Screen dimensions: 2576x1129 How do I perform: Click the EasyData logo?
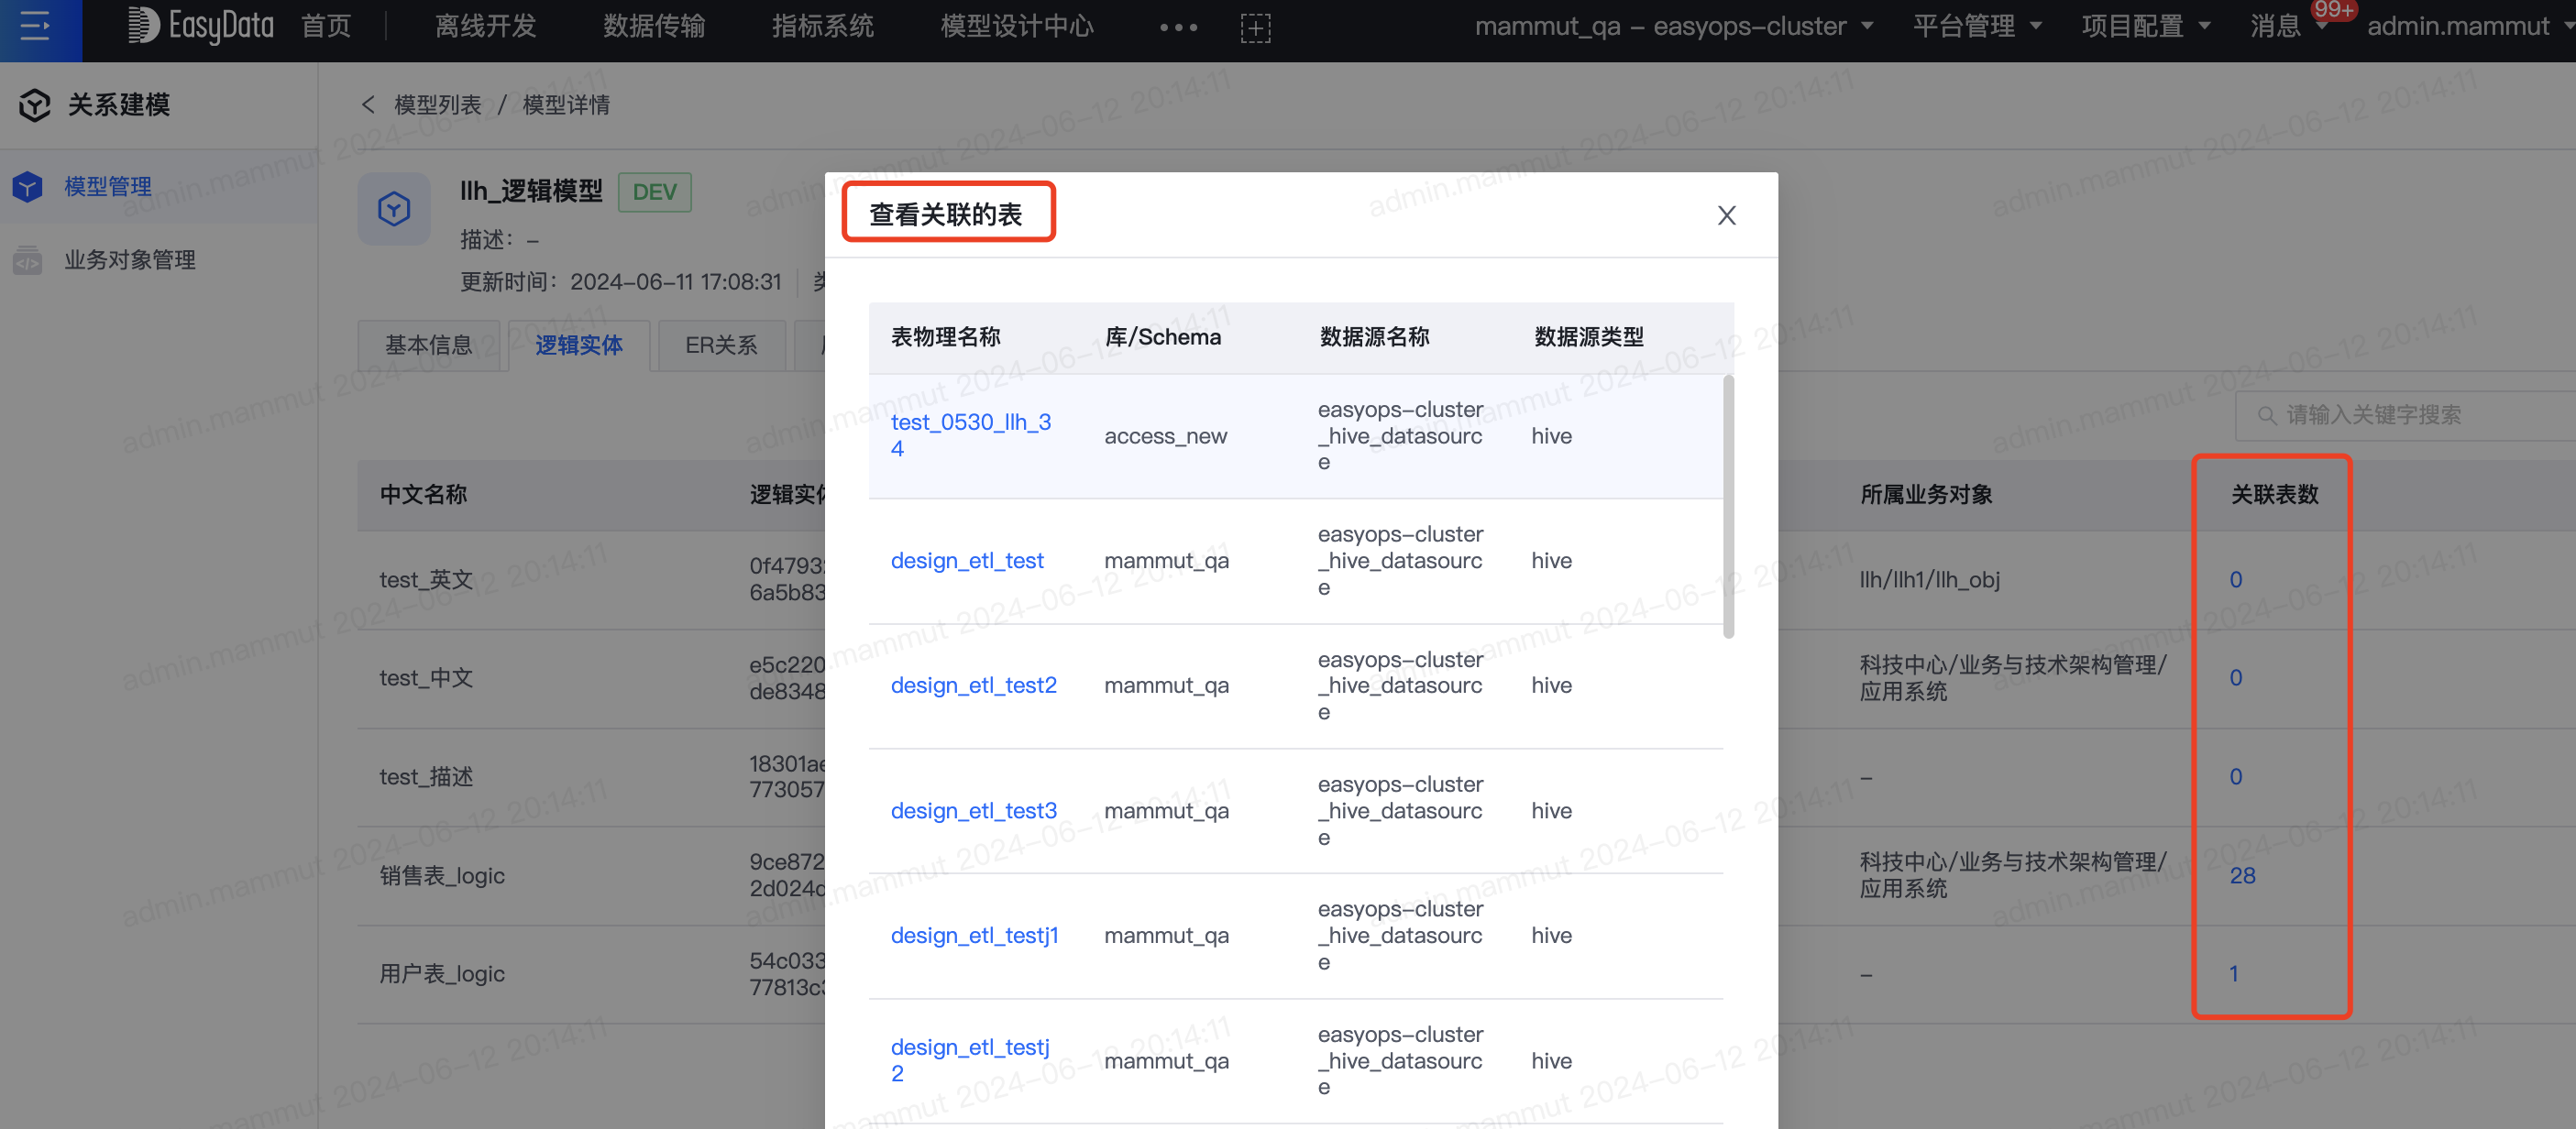pos(200,27)
